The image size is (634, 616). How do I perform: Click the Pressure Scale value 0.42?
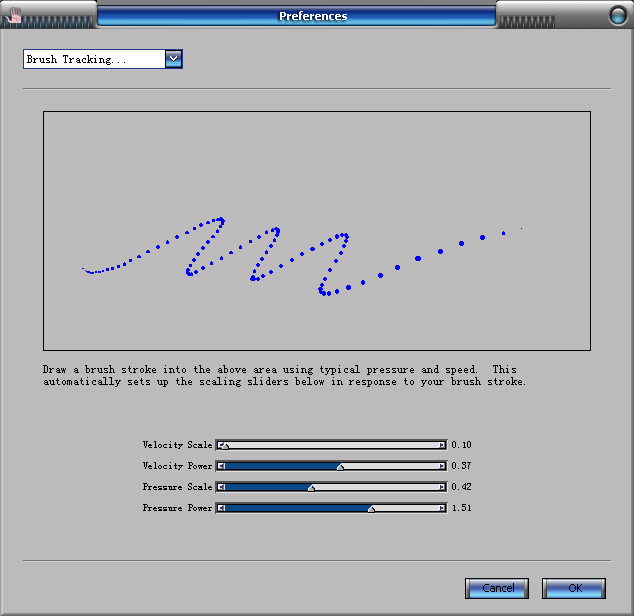[461, 487]
